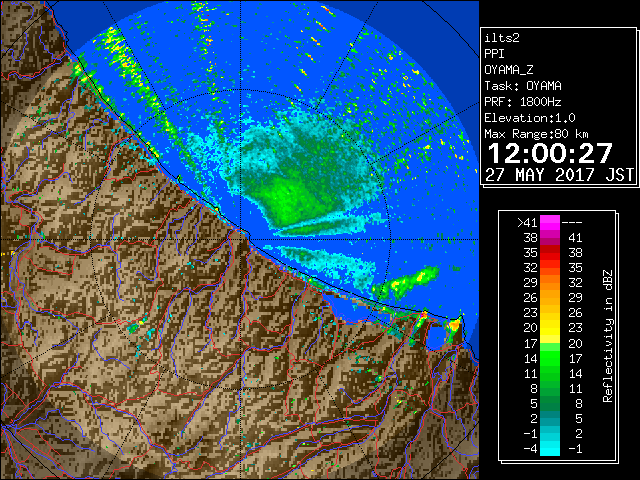Pick the teal legend band beside '2'

click(550, 418)
